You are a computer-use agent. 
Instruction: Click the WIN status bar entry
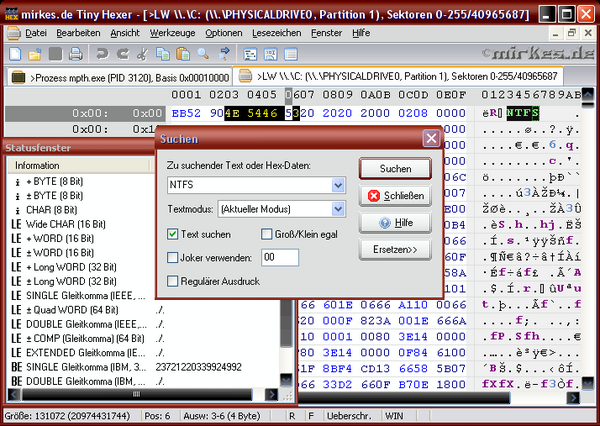pos(394,416)
